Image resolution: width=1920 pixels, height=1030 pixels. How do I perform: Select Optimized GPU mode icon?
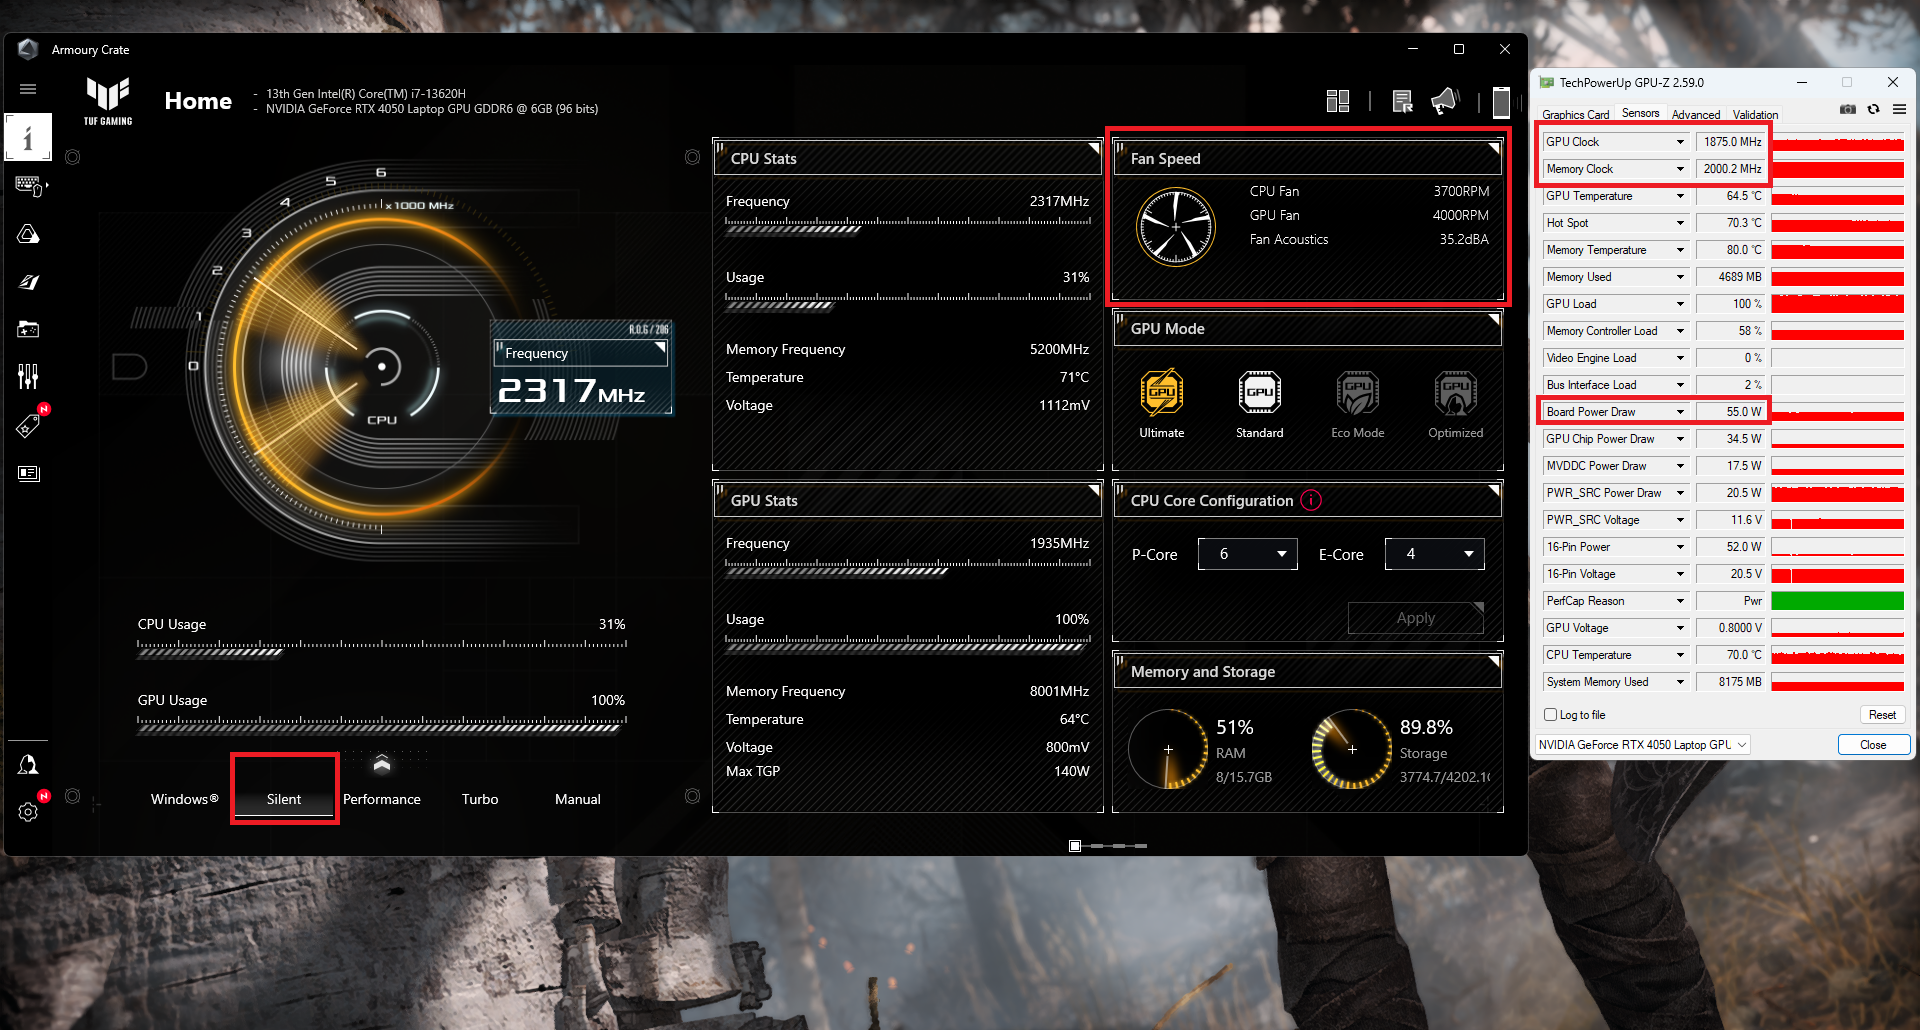point(1455,393)
